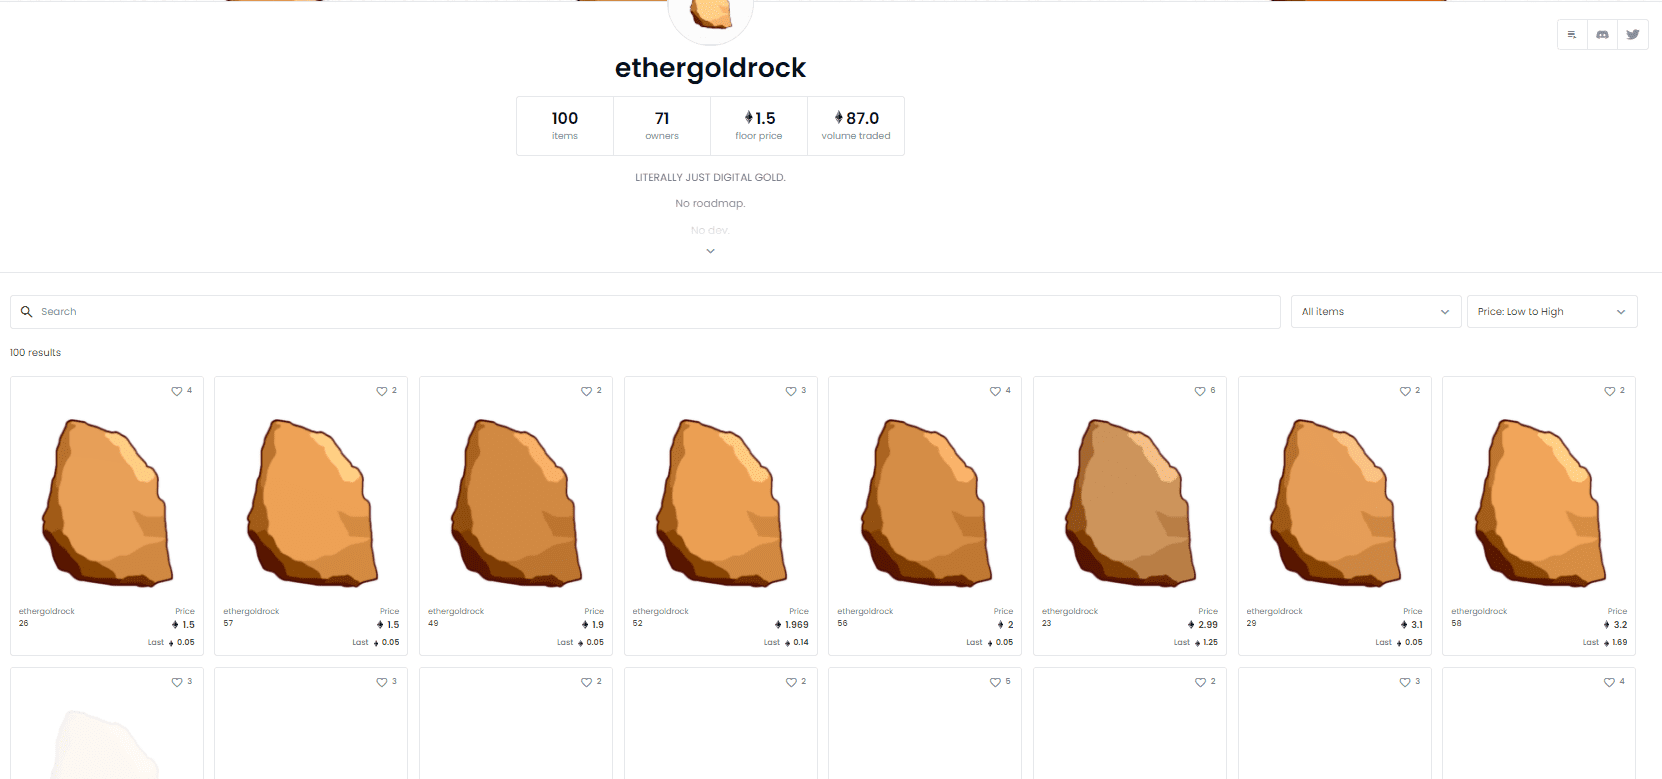Click the heart on item 23 card

point(1200,391)
